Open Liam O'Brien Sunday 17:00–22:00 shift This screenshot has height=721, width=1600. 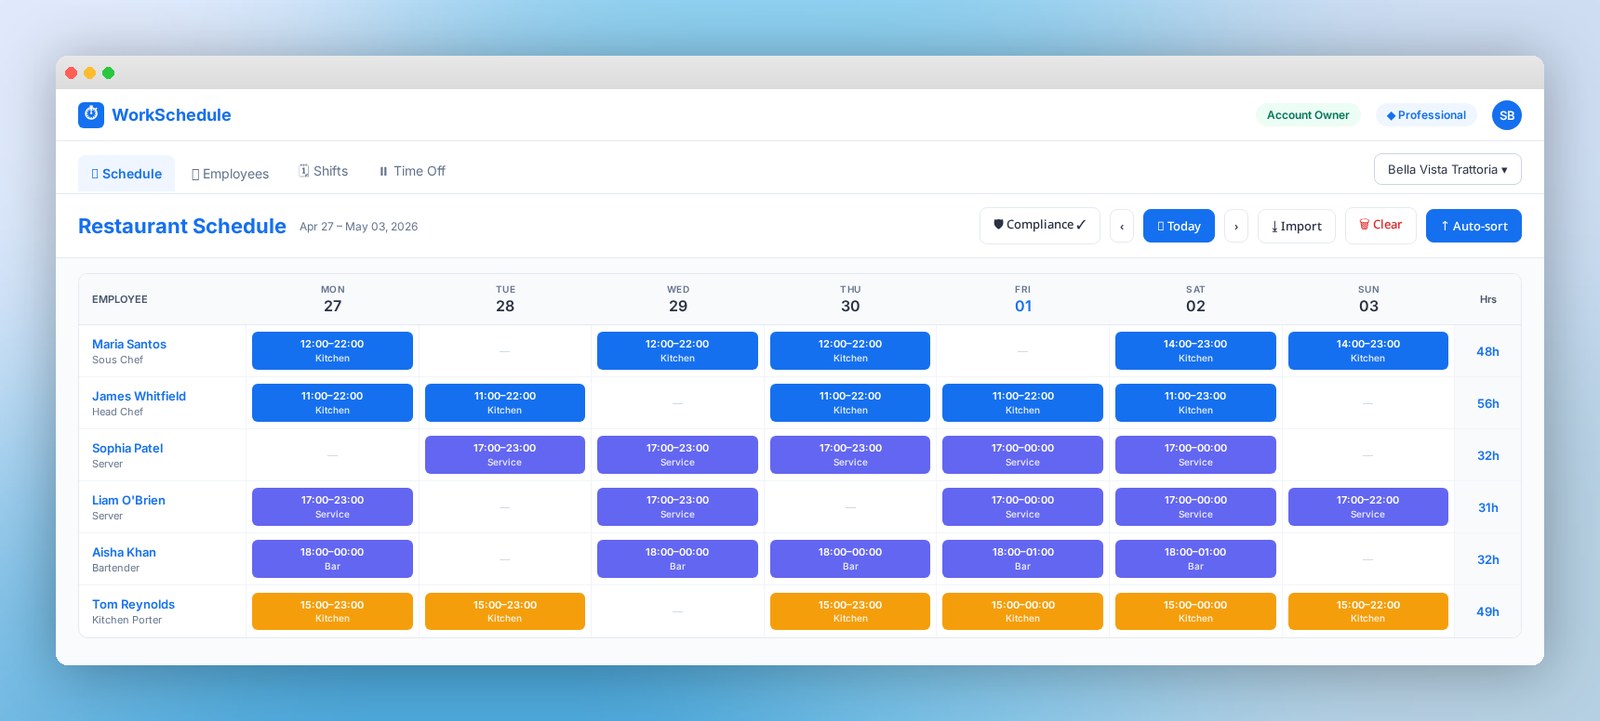click(1368, 507)
